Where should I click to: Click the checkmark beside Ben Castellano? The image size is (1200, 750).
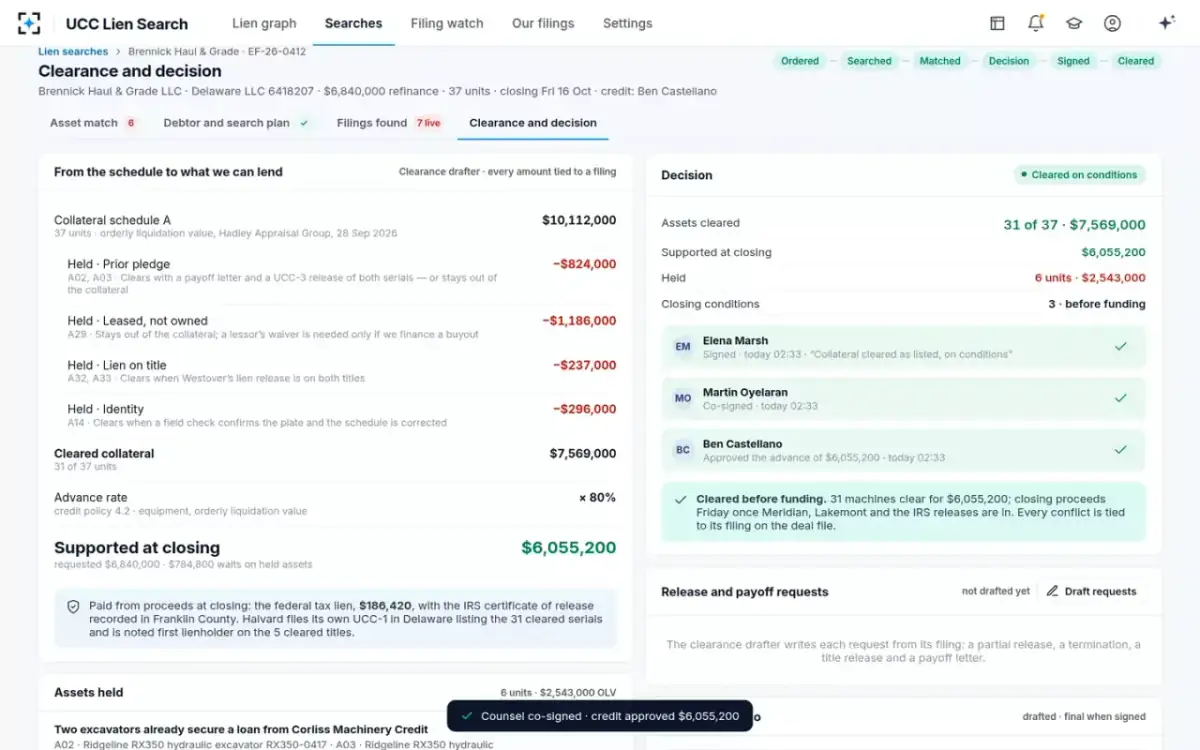tap(1121, 450)
